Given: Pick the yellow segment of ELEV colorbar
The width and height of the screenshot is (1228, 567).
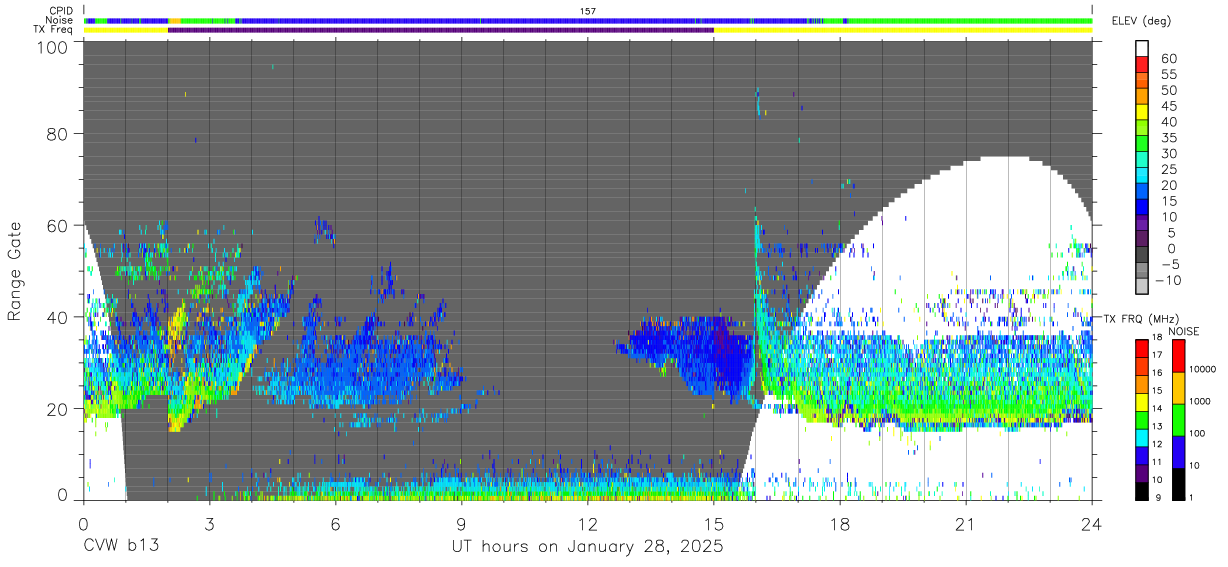Looking at the screenshot, I should point(1142,111).
